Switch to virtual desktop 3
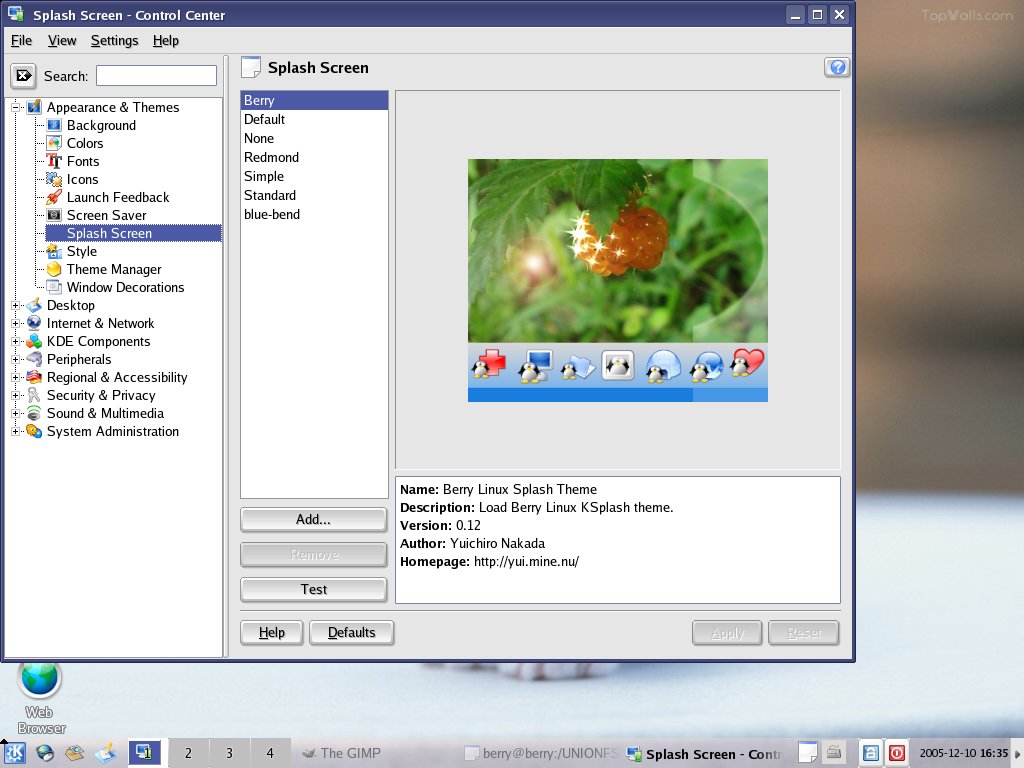The image size is (1024, 768). pos(229,753)
